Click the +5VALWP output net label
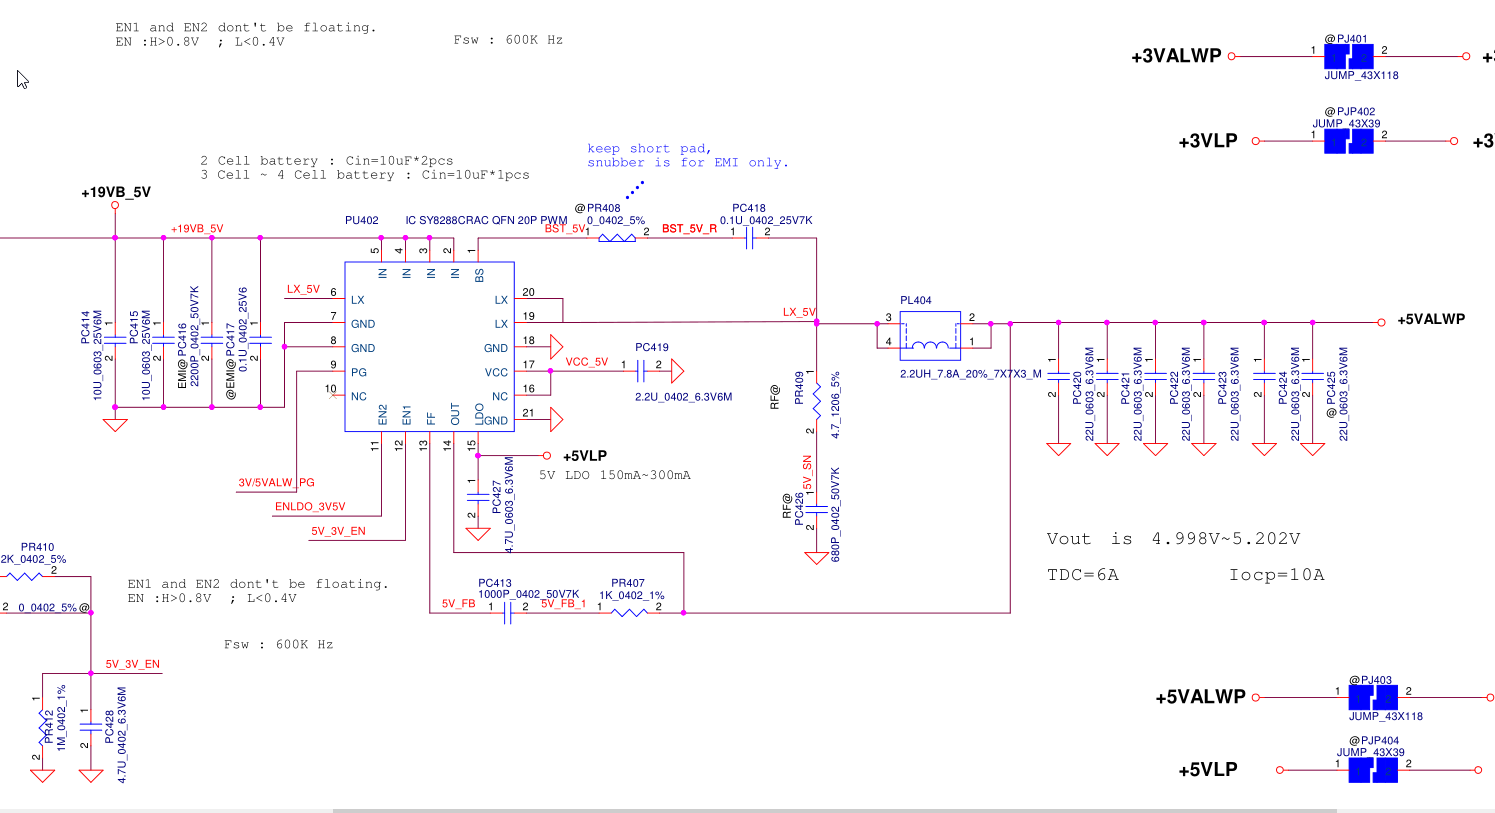The height and width of the screenshot is (813, 1495). [1431, 320]
